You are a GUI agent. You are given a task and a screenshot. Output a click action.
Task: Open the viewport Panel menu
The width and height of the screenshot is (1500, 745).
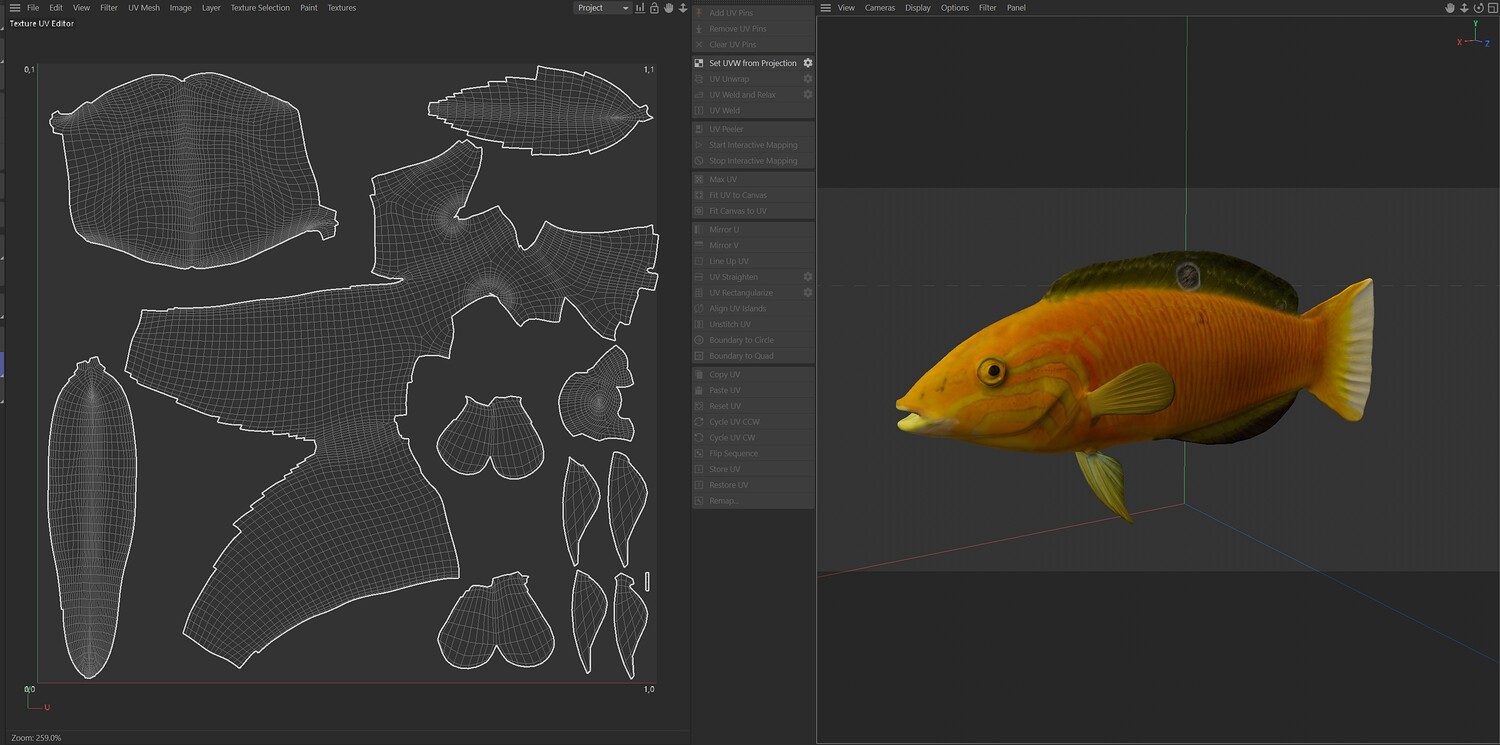point(1016,8)
